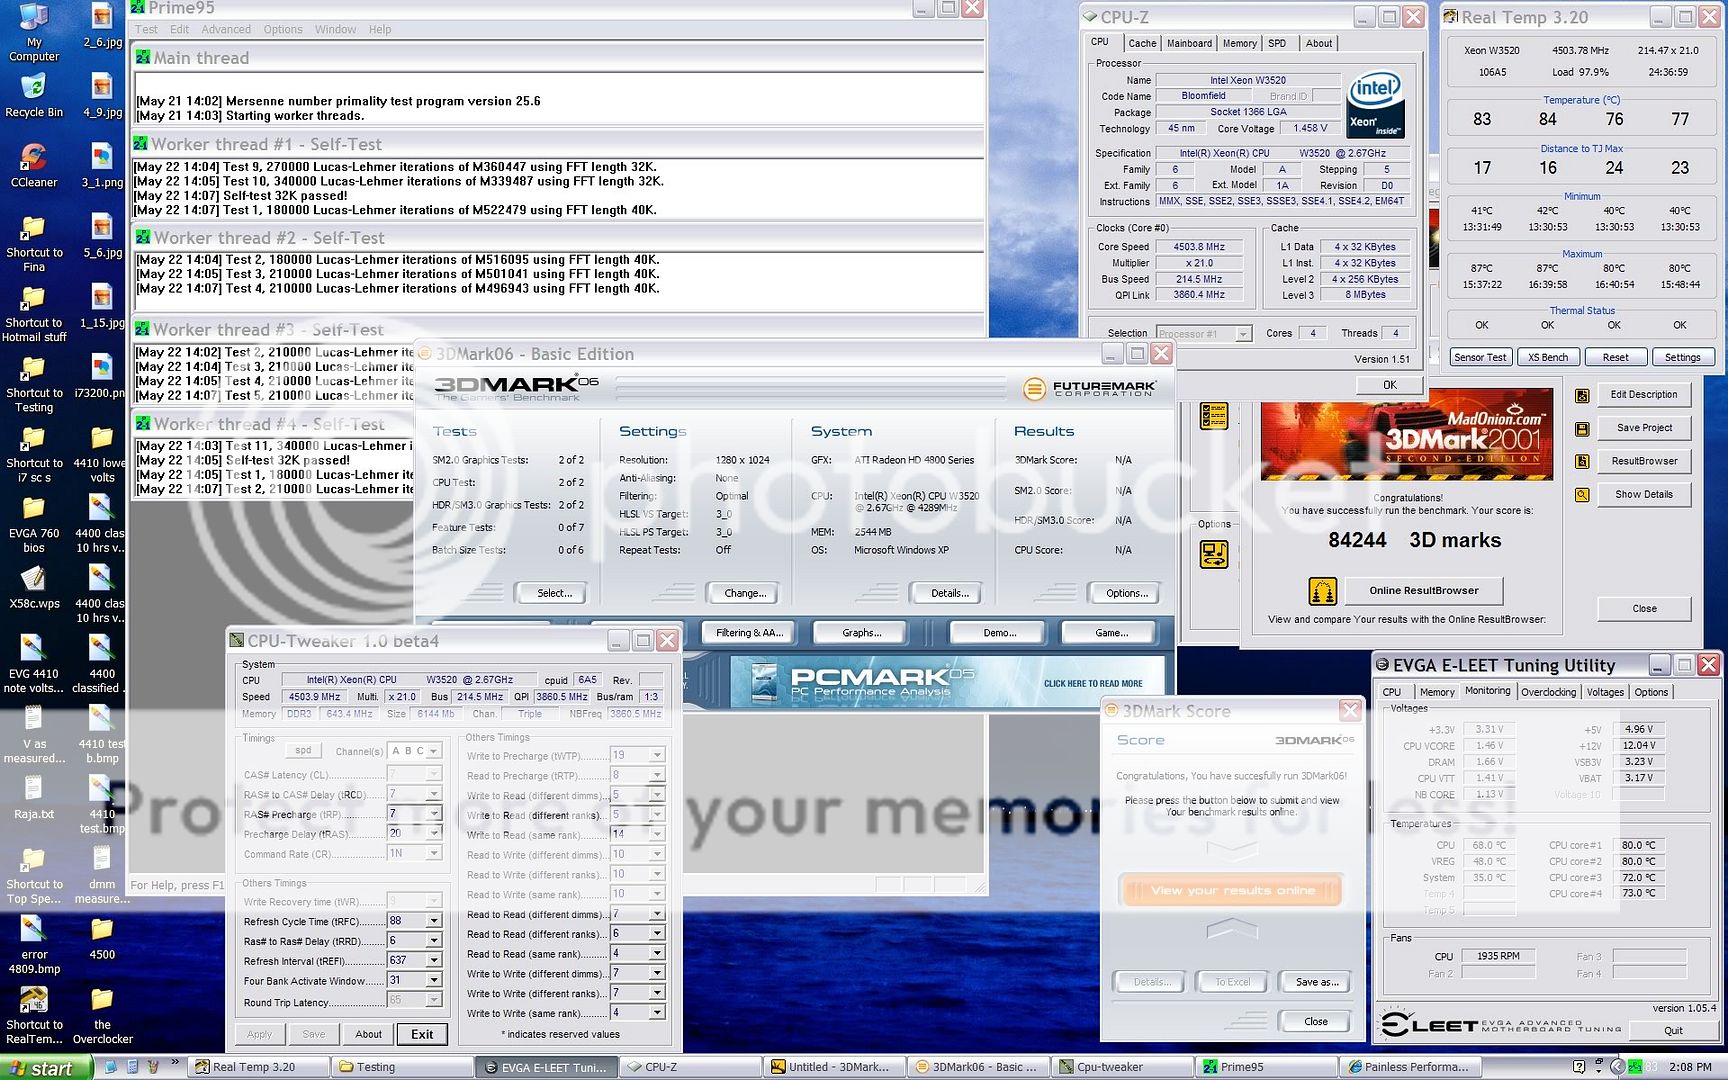Image resolution: width=1728 pixels, height=1080 pixels.
Task: Open Read to Read (same rank) dropdown
Action: click(657, 953)
